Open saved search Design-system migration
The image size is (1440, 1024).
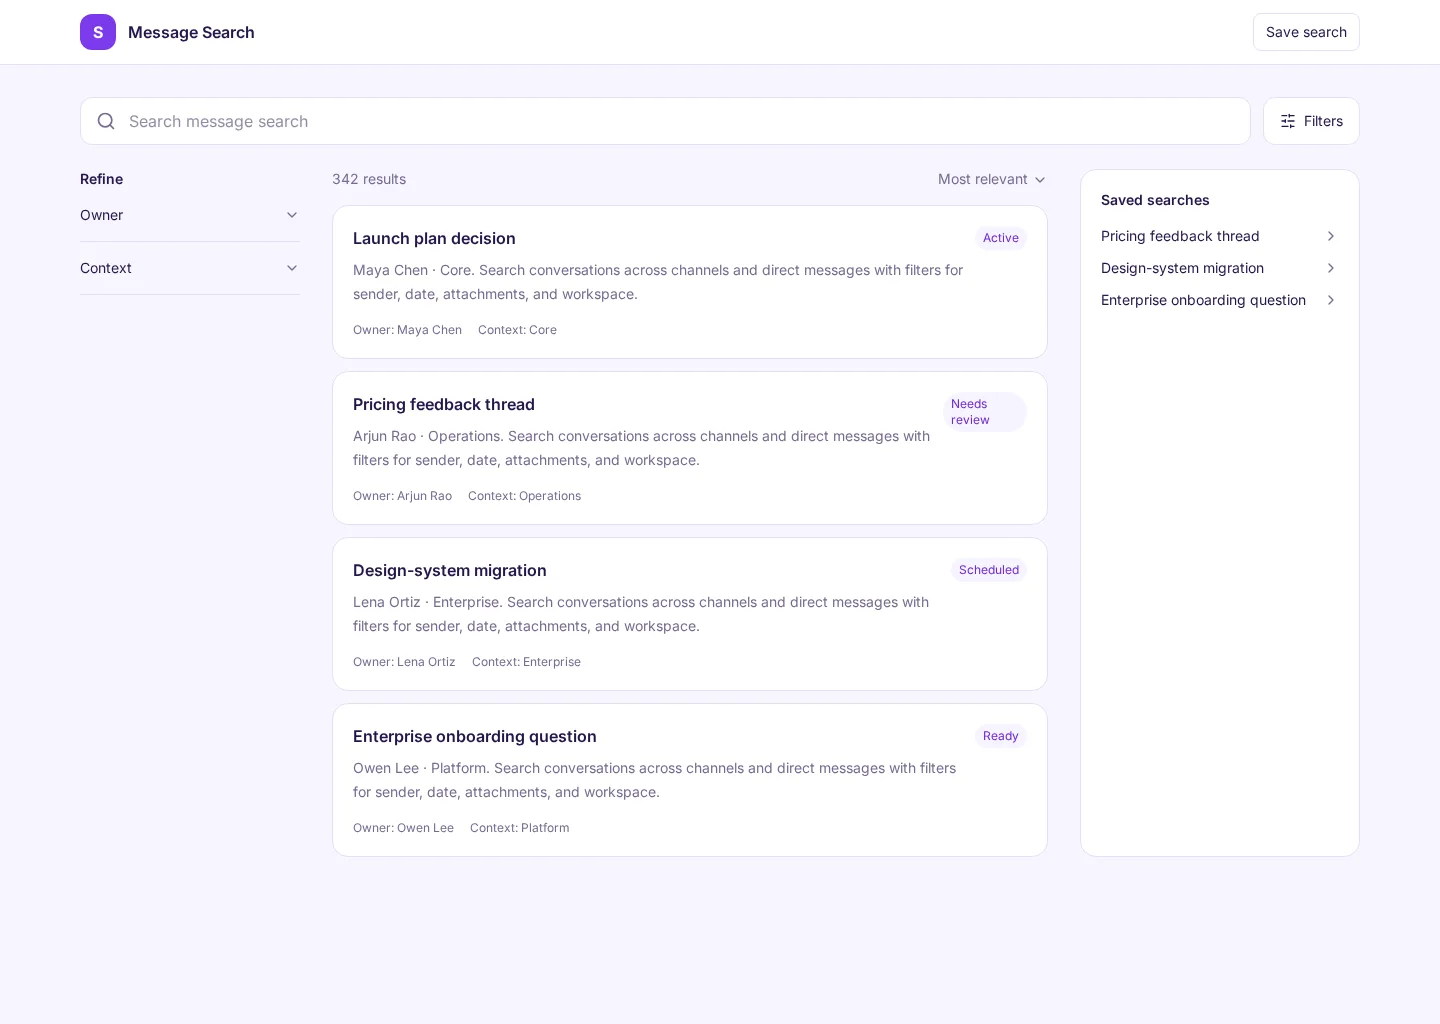tap(1220, 268)
